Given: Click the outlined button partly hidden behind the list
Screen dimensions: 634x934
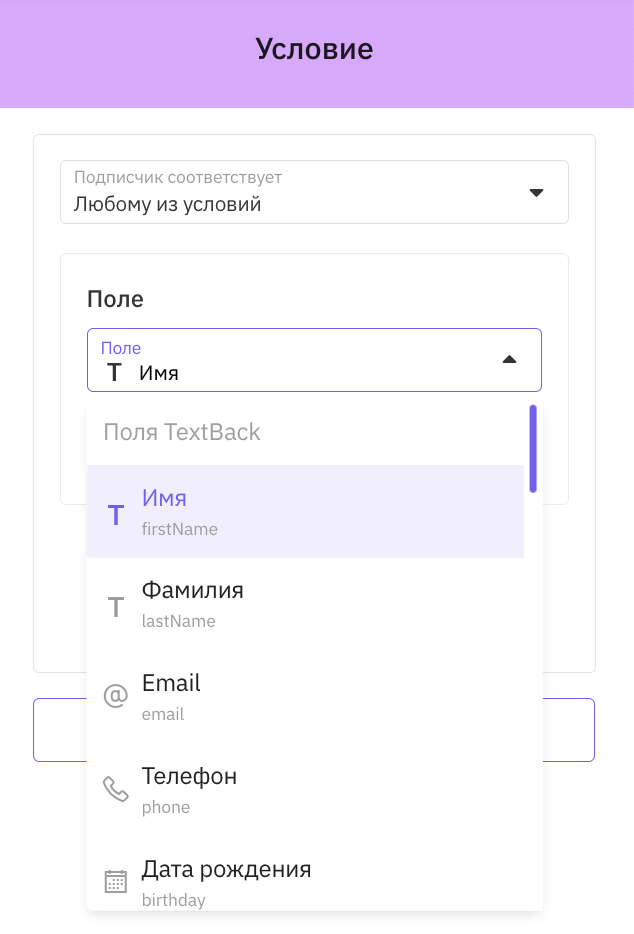Looking at the screenshot, I should point(314,730).
